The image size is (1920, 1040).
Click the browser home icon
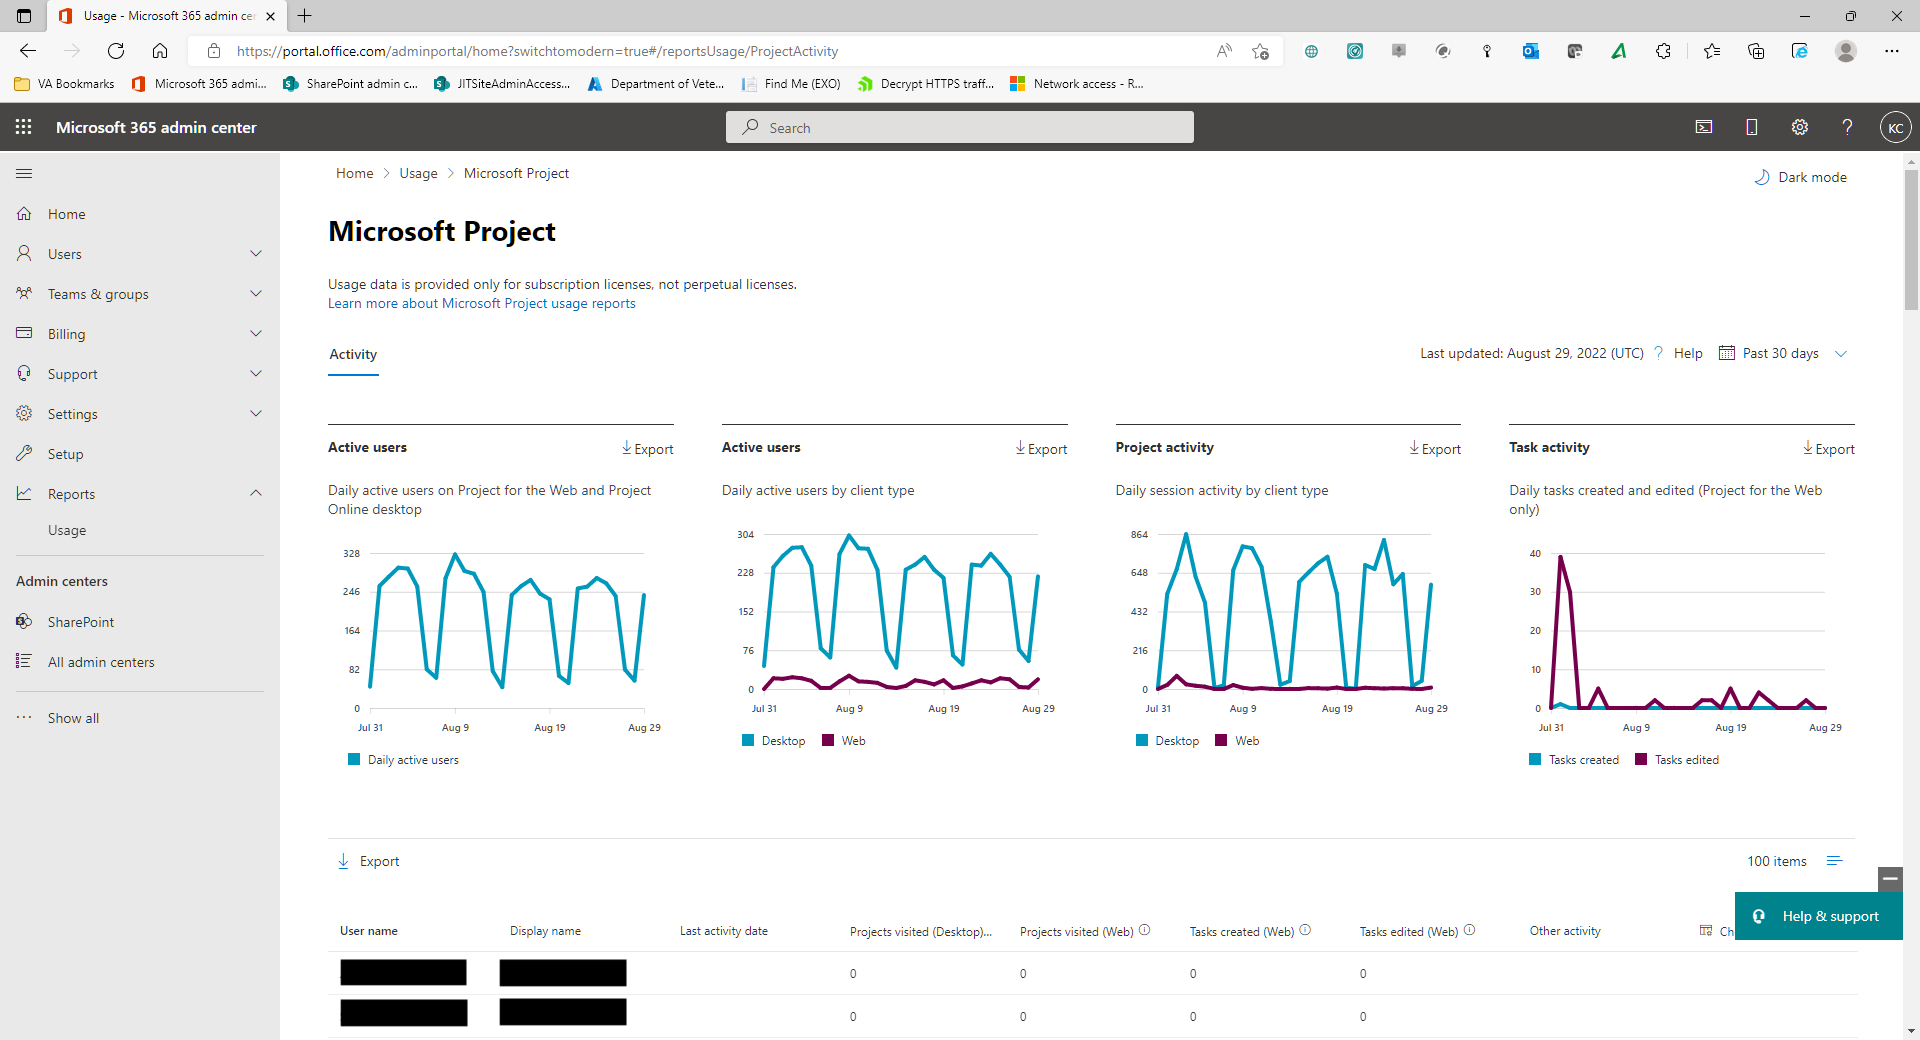(160, 51)
